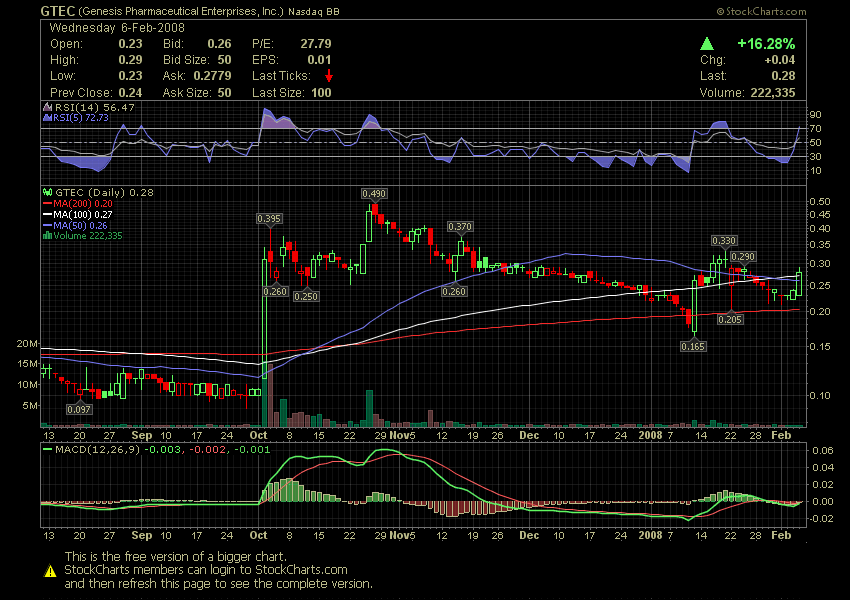Click the Ask value 0.2779
850x600 pixels.
(x=212, y=76)
